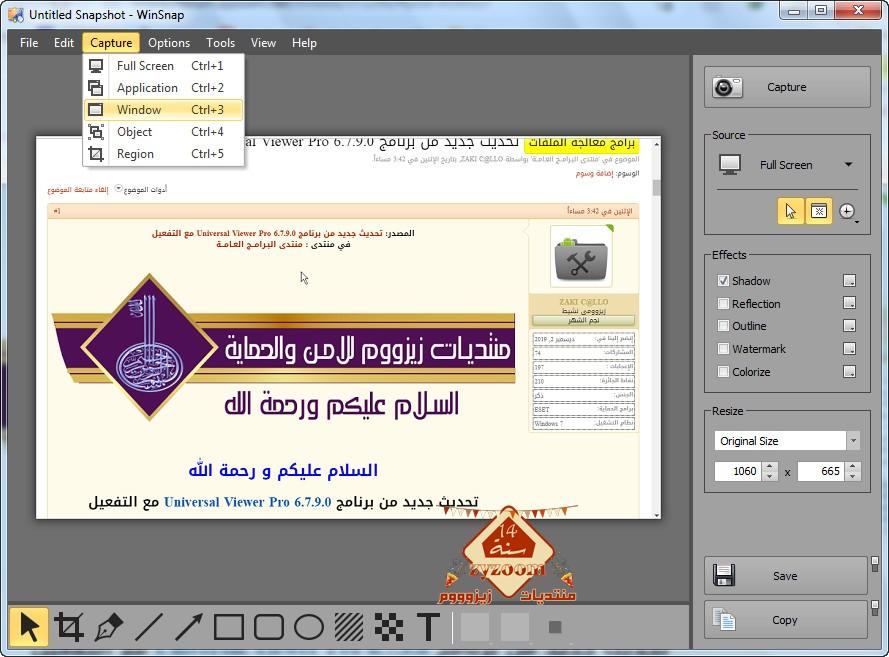
Task: Click the Capture button in right panel
Action: coord(787,87)
